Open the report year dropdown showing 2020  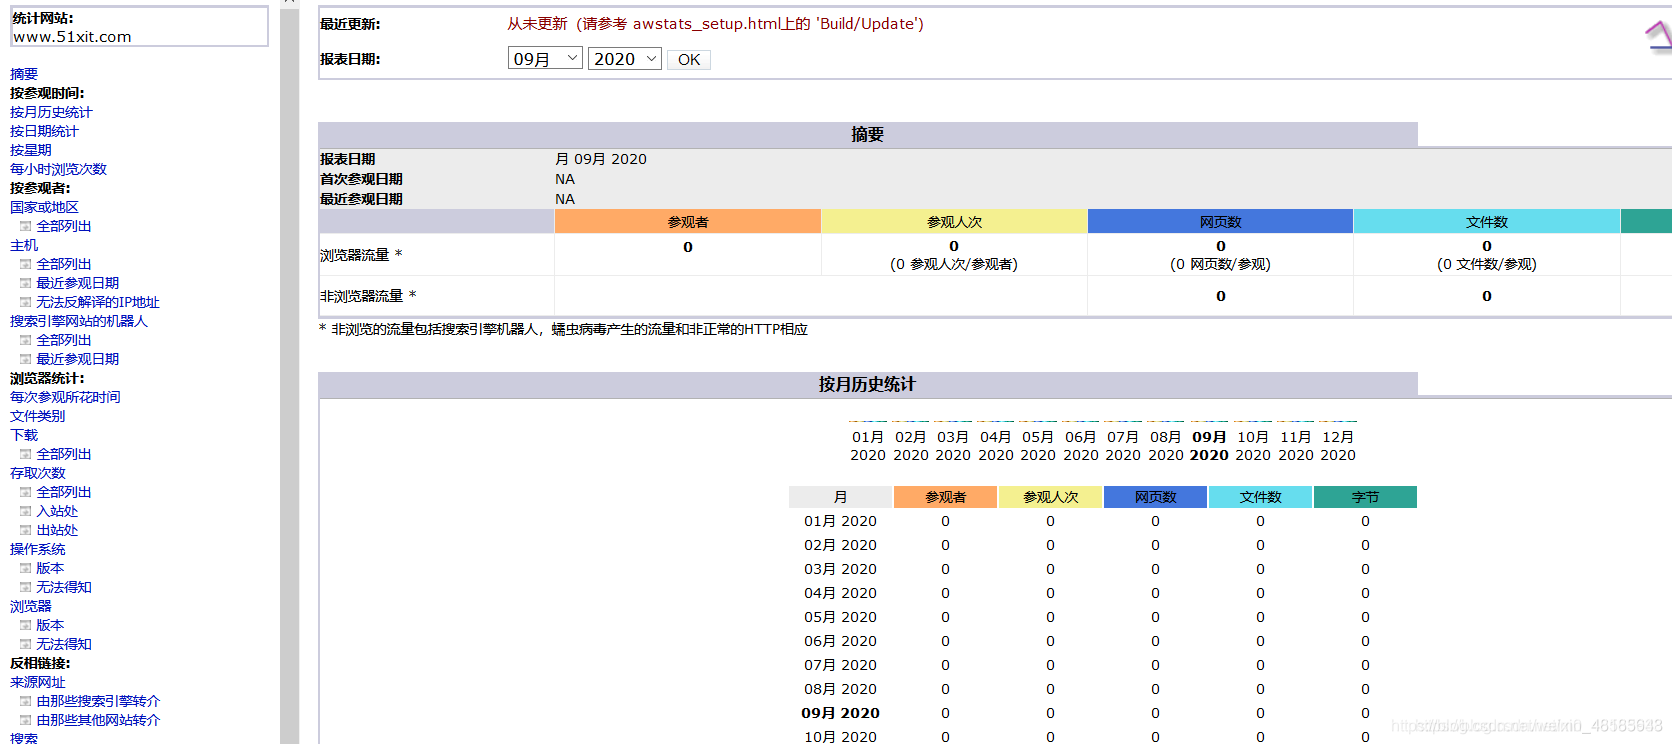pos(625,59)
